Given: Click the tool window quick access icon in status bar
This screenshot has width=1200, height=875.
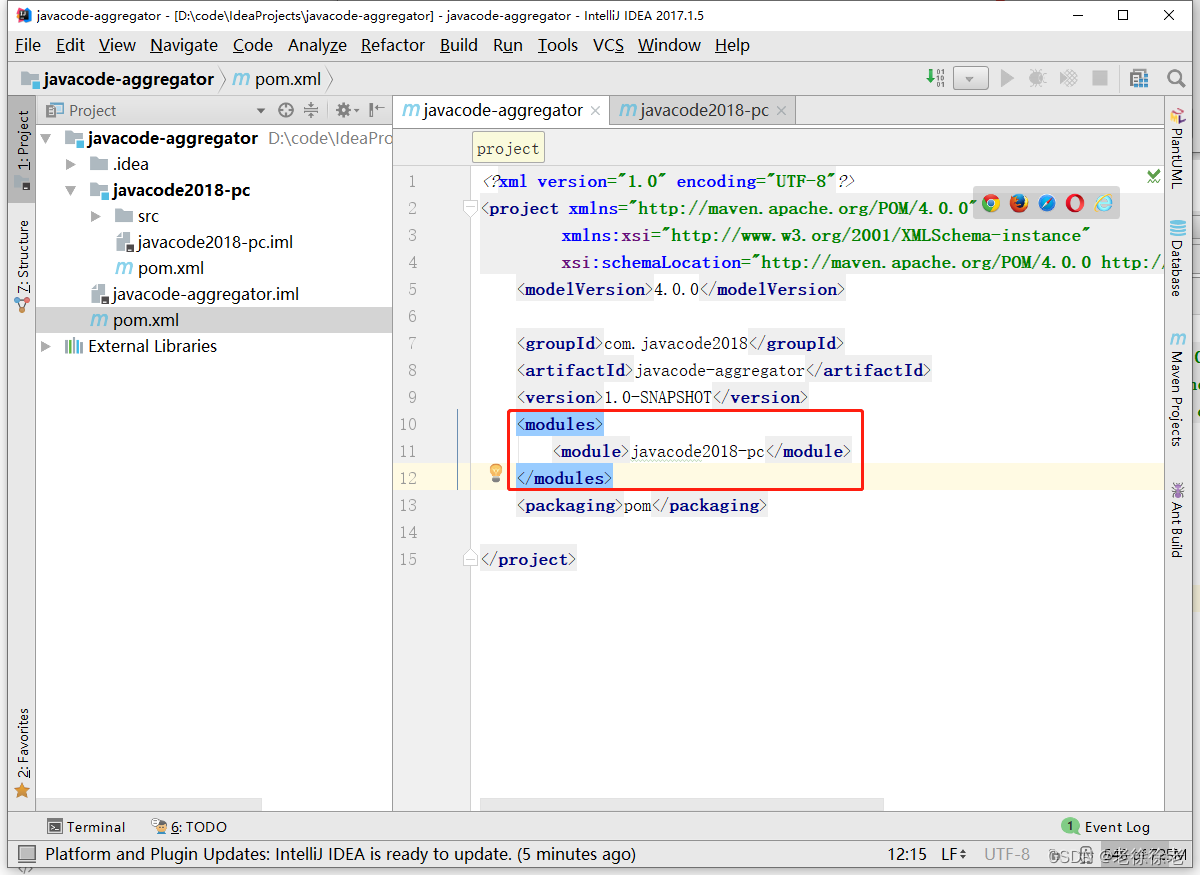Looking at the screenshot, I should click(x=26, y=854).
